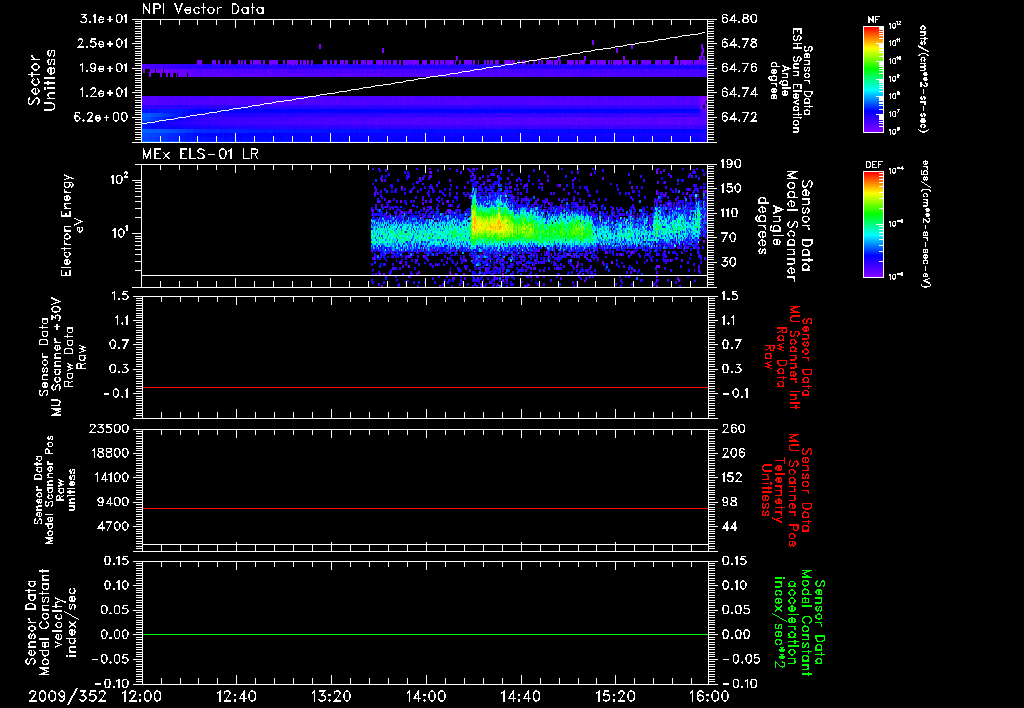
Task: Click the 12:00 time axis label
Action: (x=142, y=696)
